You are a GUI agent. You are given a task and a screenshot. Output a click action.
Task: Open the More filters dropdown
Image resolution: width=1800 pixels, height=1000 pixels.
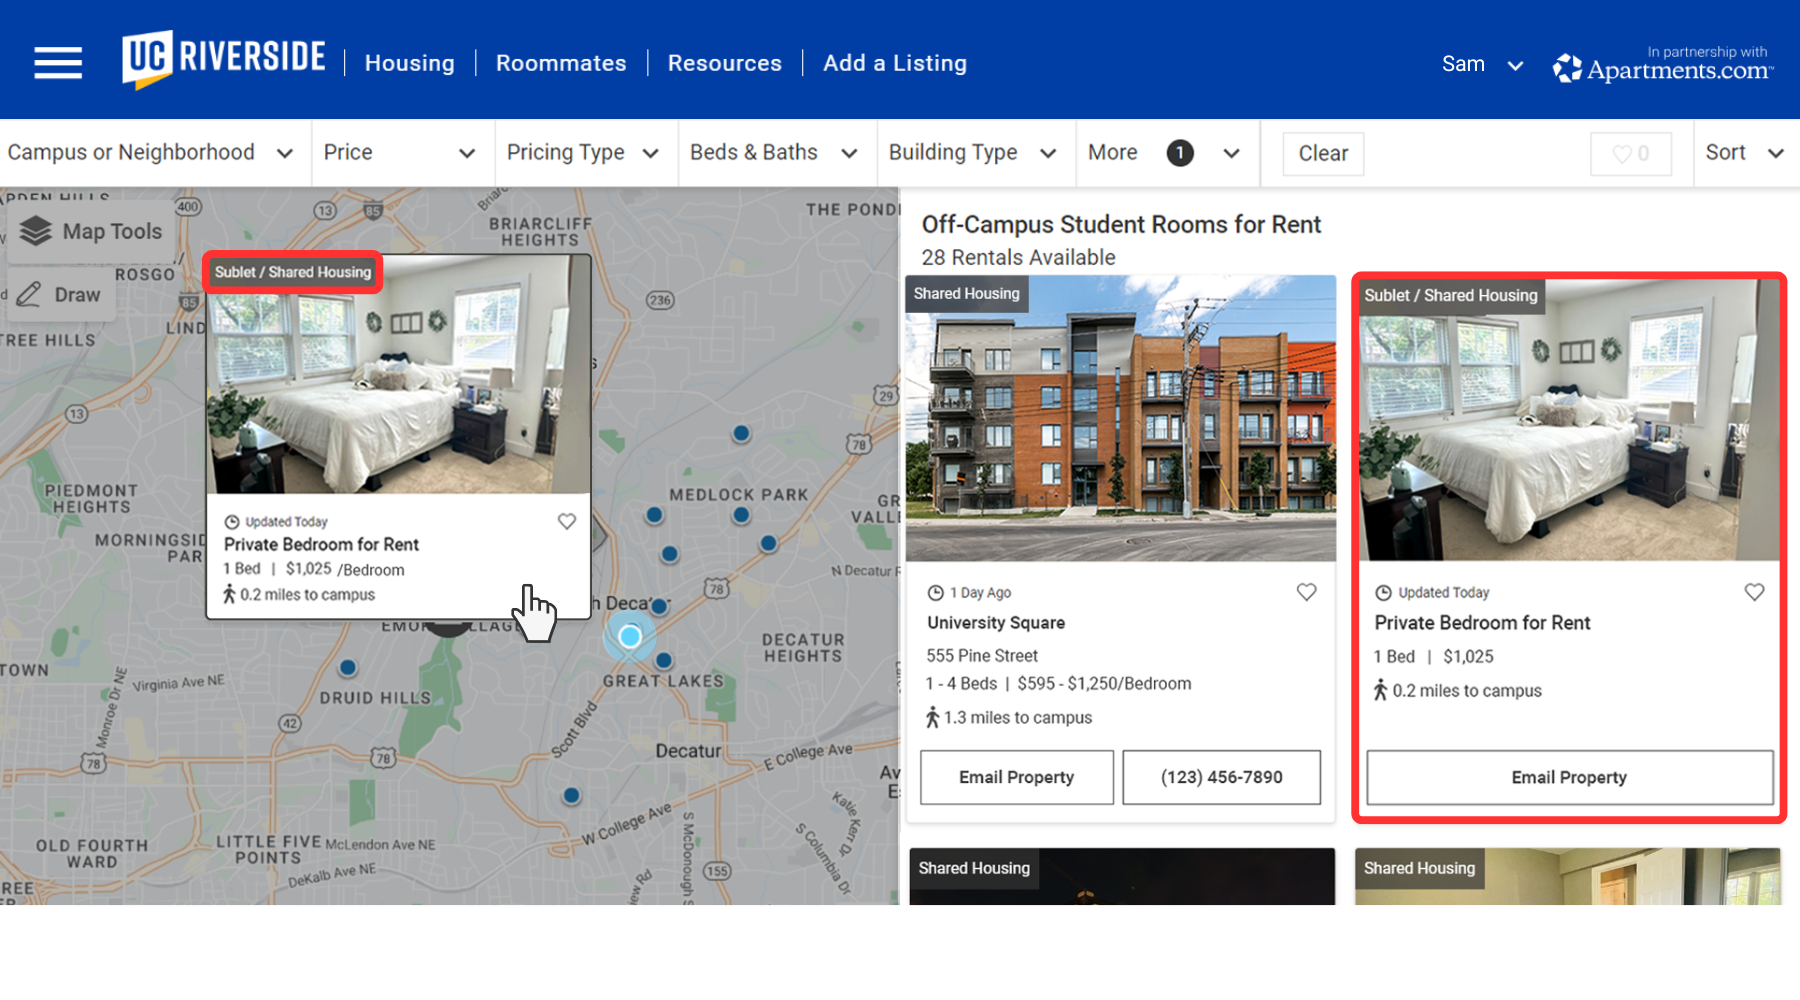(x=1165, y=152)
